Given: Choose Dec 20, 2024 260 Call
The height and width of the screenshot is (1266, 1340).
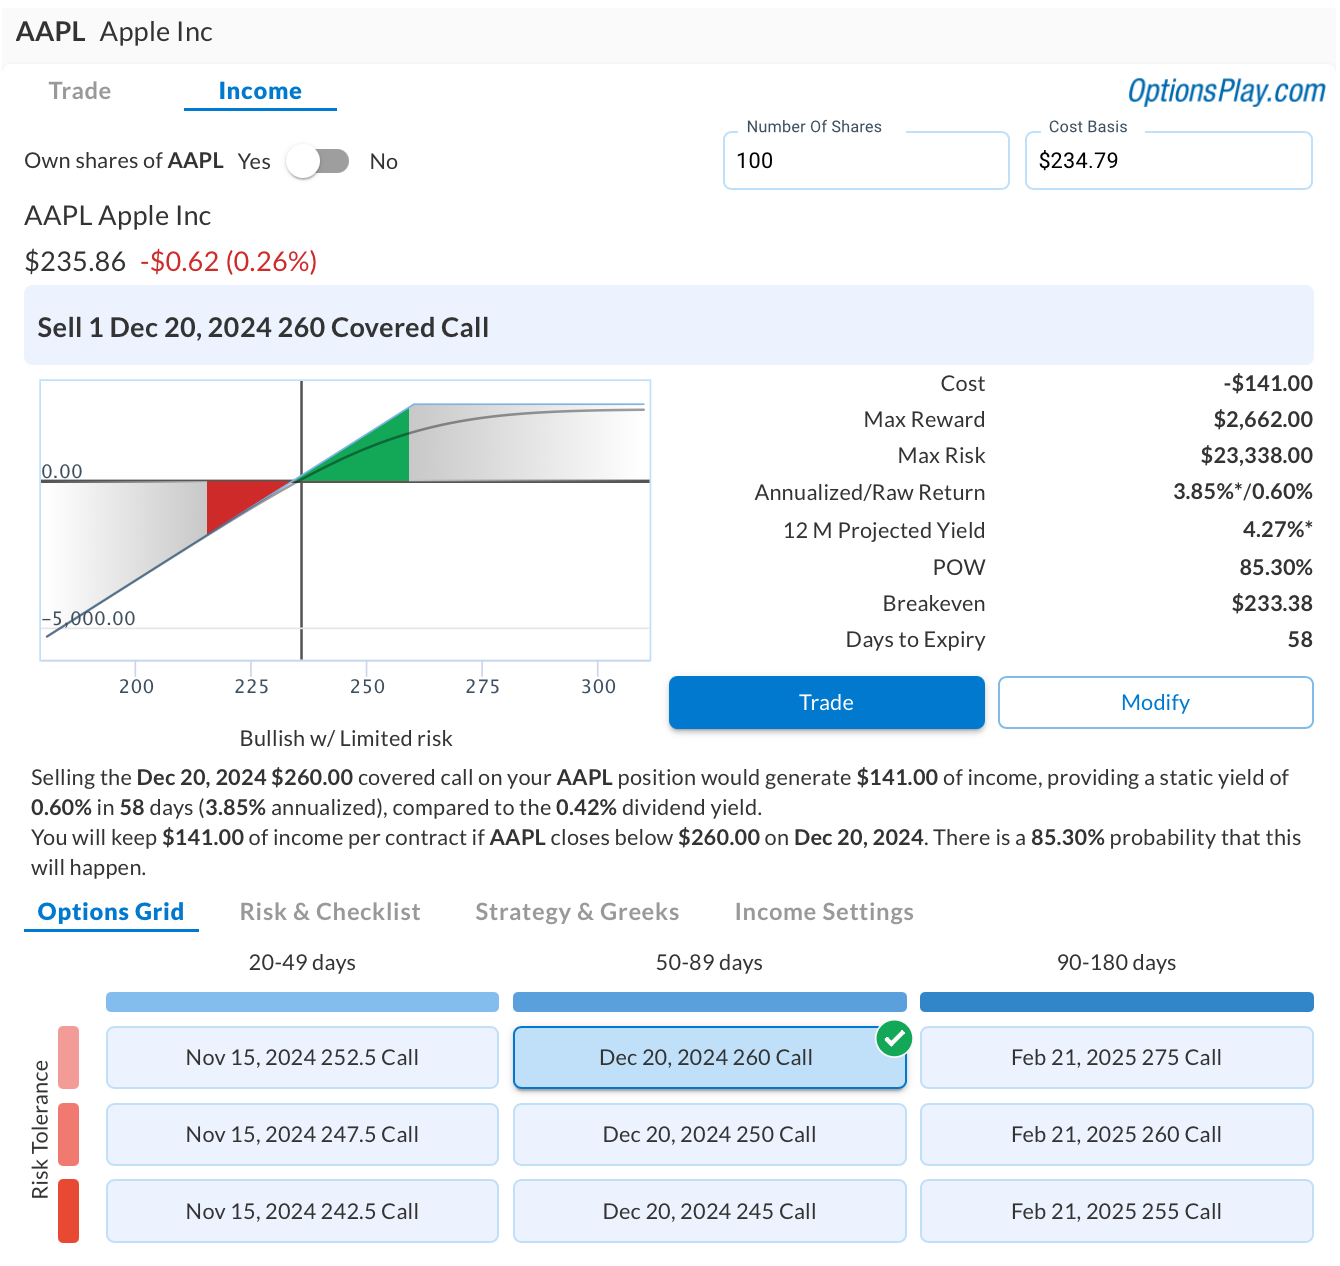Looking at the screenshot, I should (709, 1057).
